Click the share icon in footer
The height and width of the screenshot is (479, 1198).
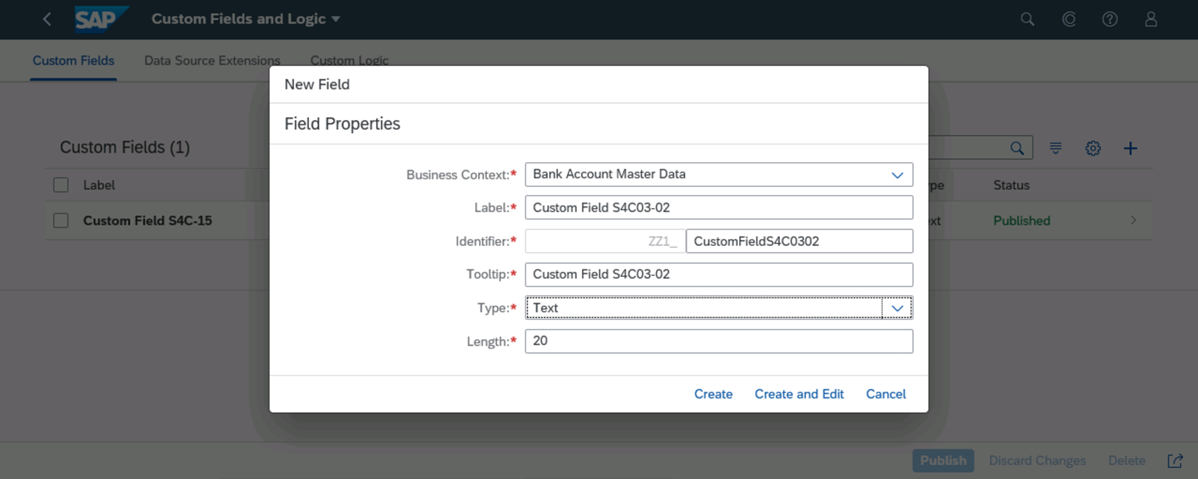pyautogui.click(x=1175, y=460)
